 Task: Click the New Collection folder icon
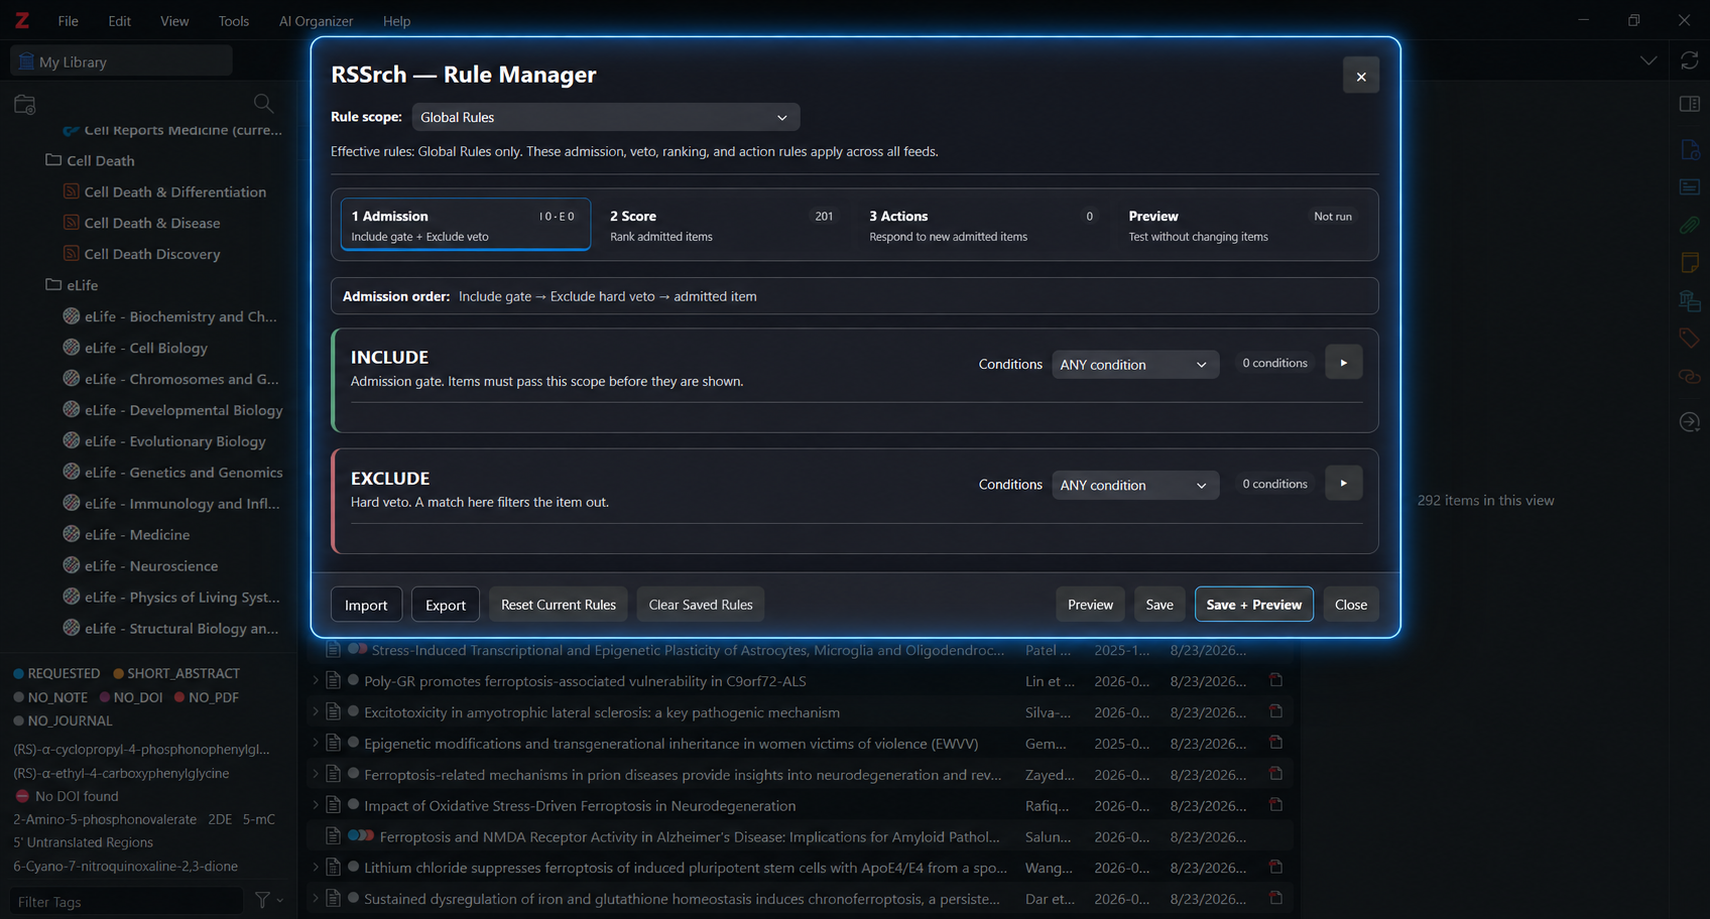25,104
